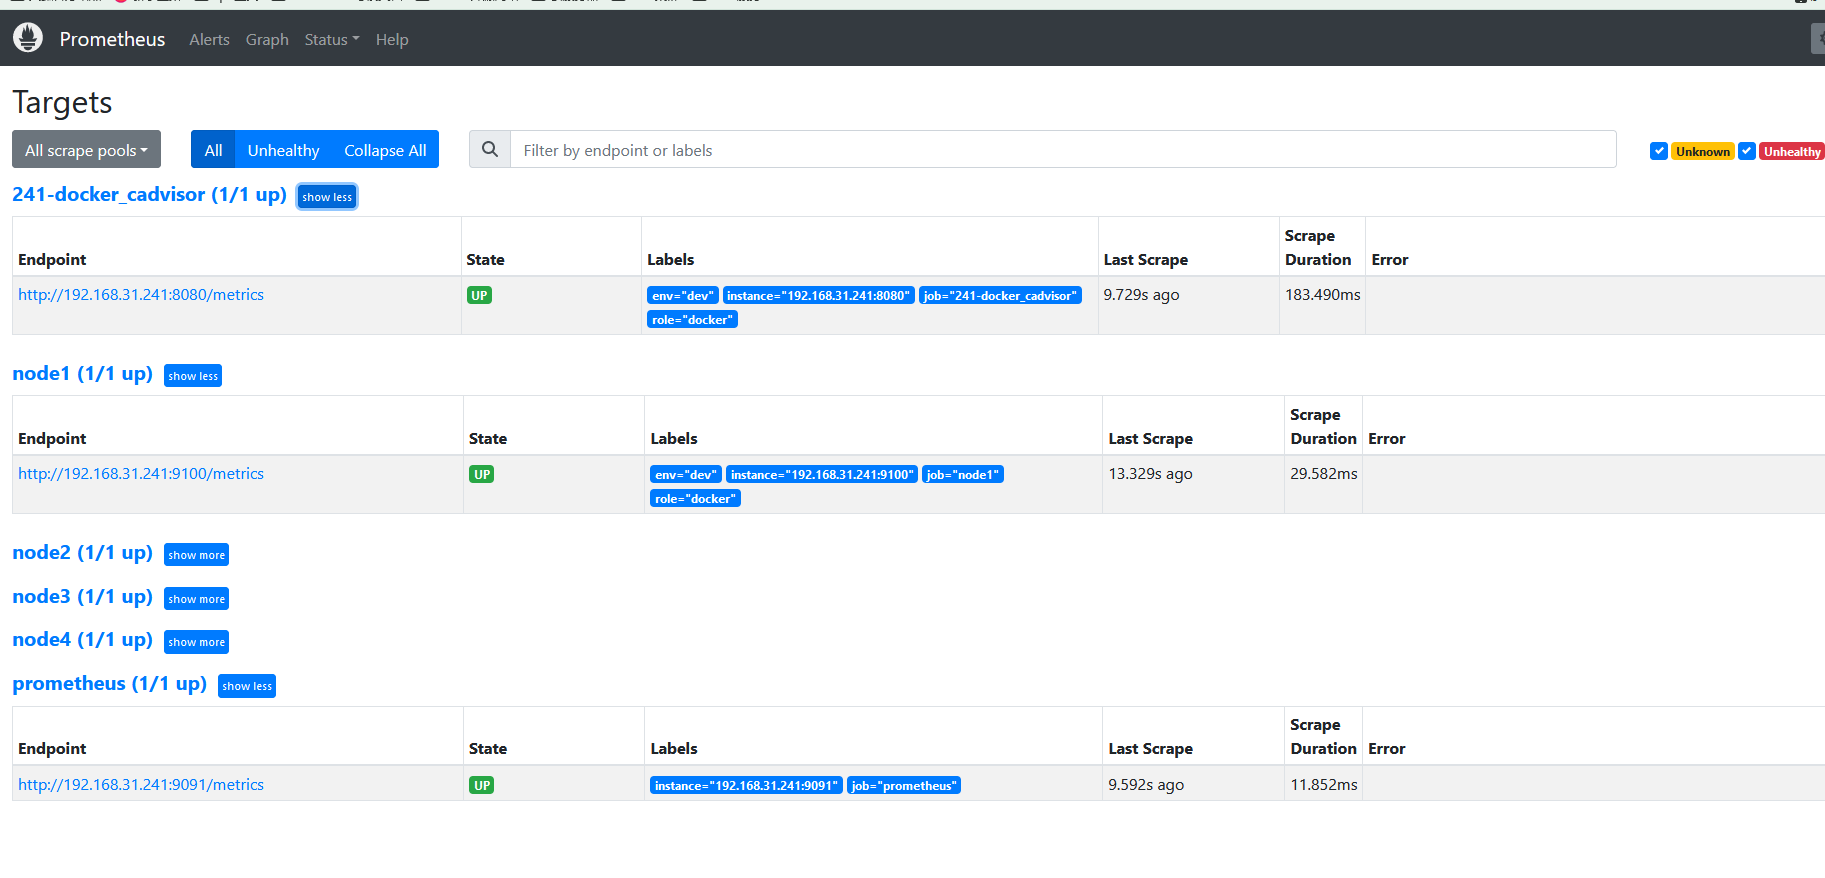This screenshot has width=1825, height=878.
Task: Expand node3 pool with show more
Action: 197,599
